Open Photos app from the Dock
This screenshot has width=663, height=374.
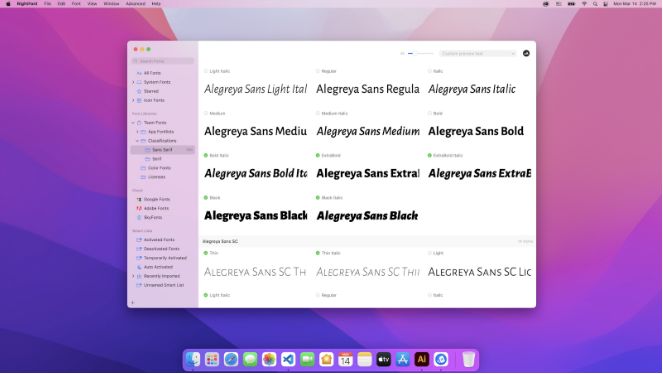coord(269,360)
